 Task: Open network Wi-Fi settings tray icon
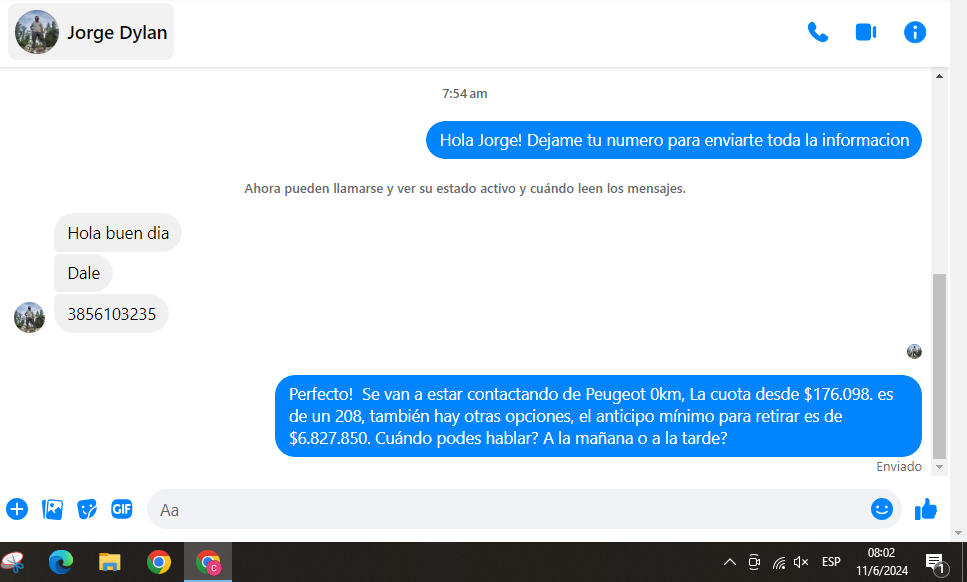[x=779, y=562]
